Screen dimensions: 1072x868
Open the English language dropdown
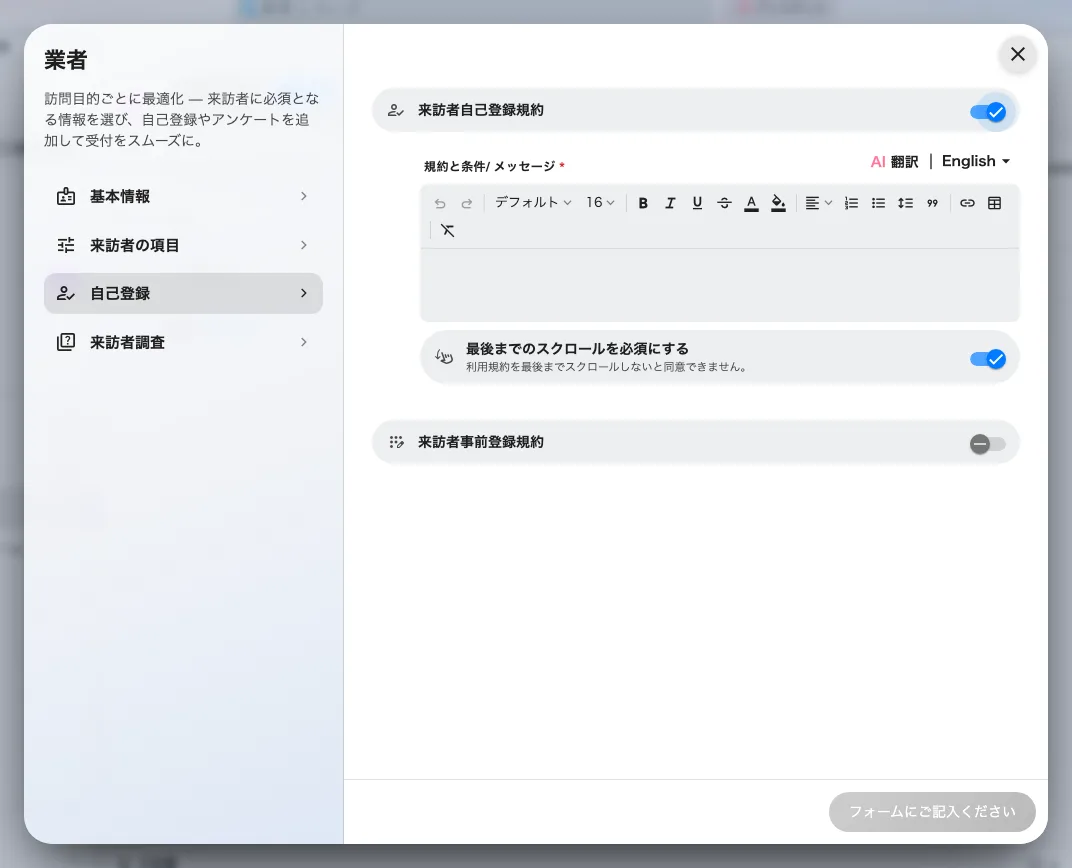point(976,161)
